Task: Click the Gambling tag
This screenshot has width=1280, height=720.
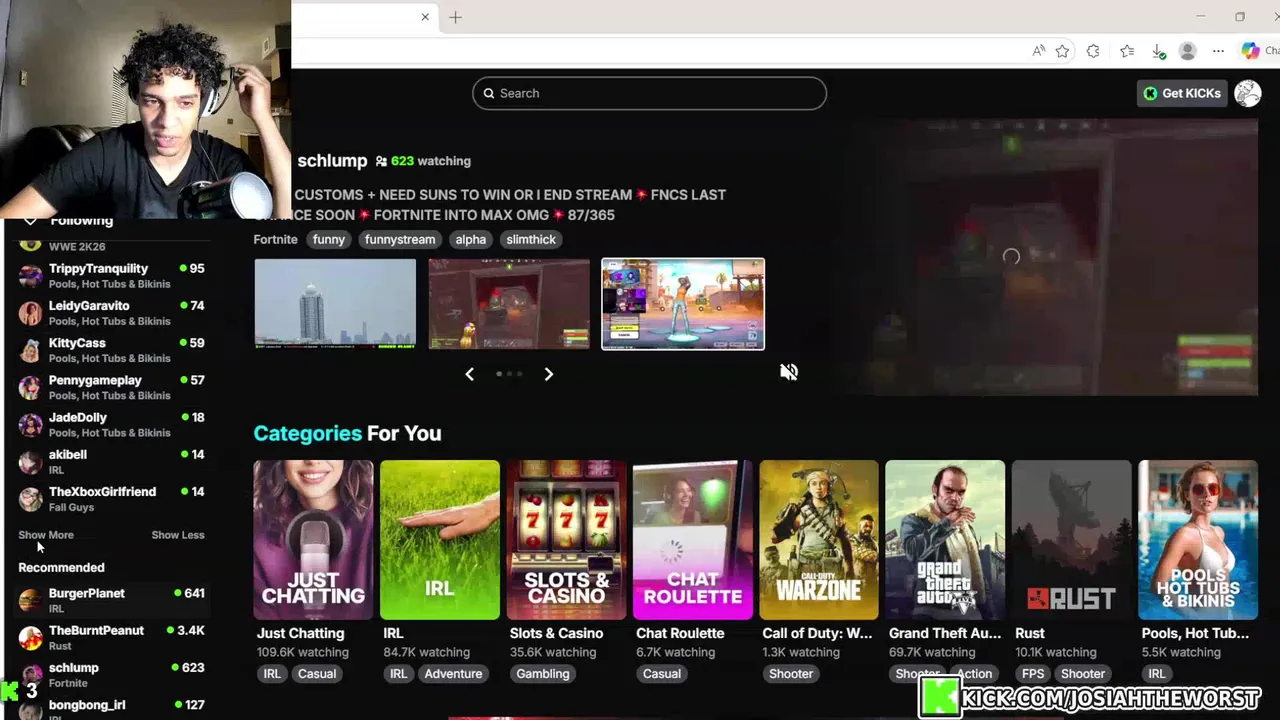Action: (543, 673)
